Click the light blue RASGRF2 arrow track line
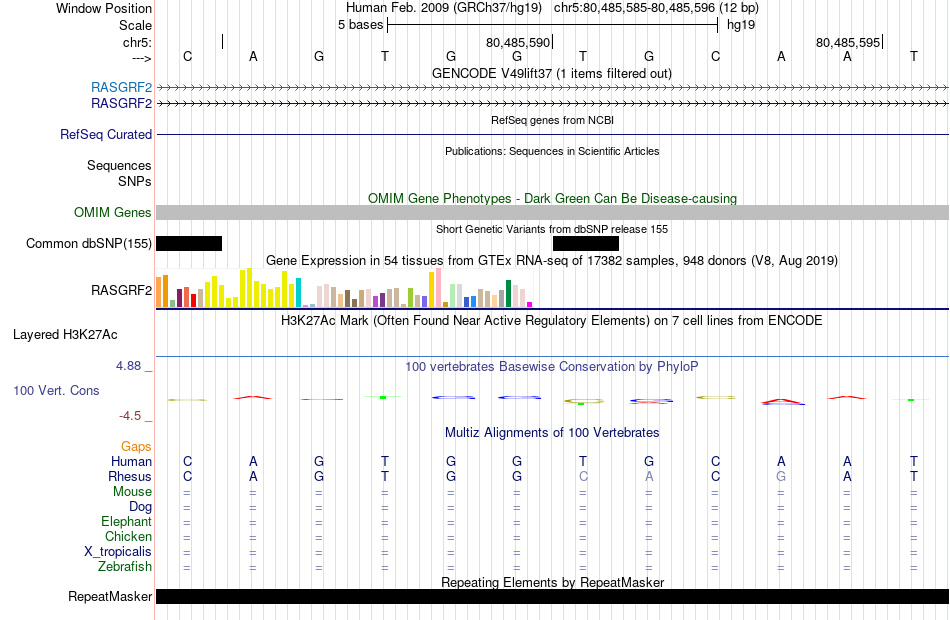 [552, 88]
